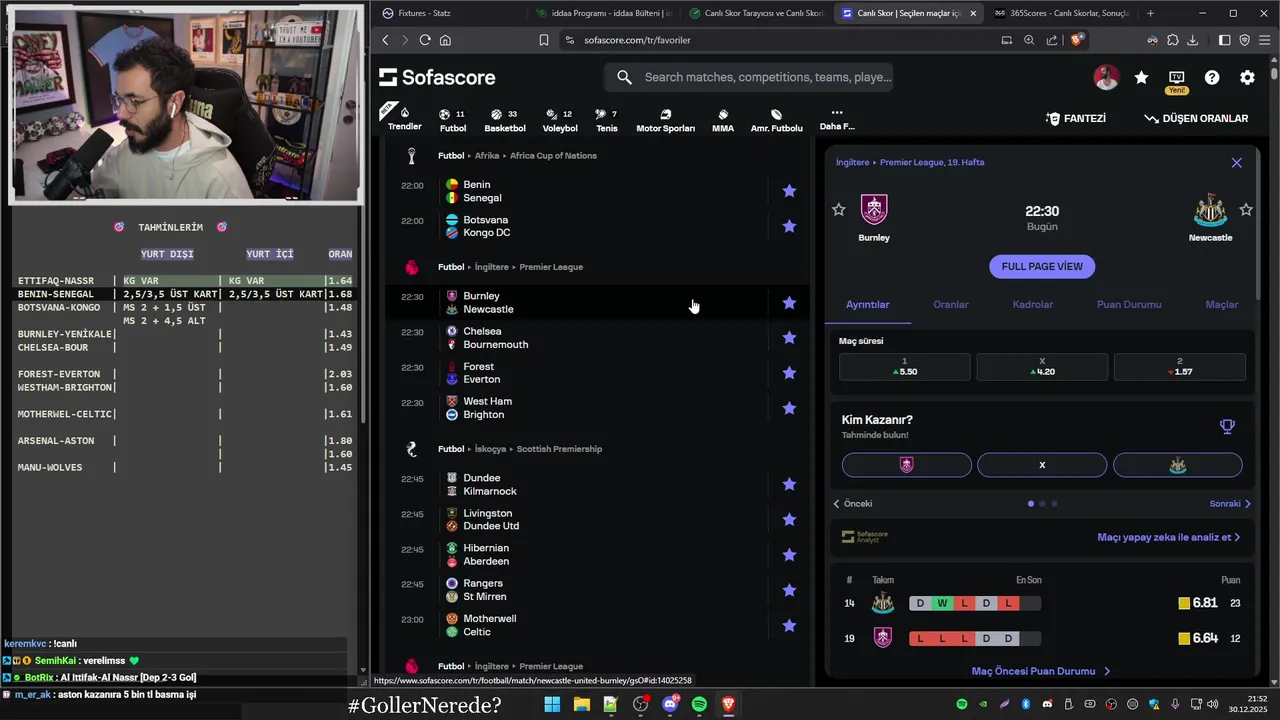Click the Brave Shields lion icon

coord(1077,40)
